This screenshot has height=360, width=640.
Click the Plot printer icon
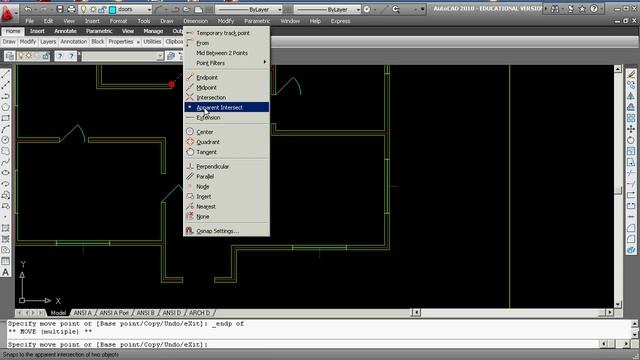71,9
